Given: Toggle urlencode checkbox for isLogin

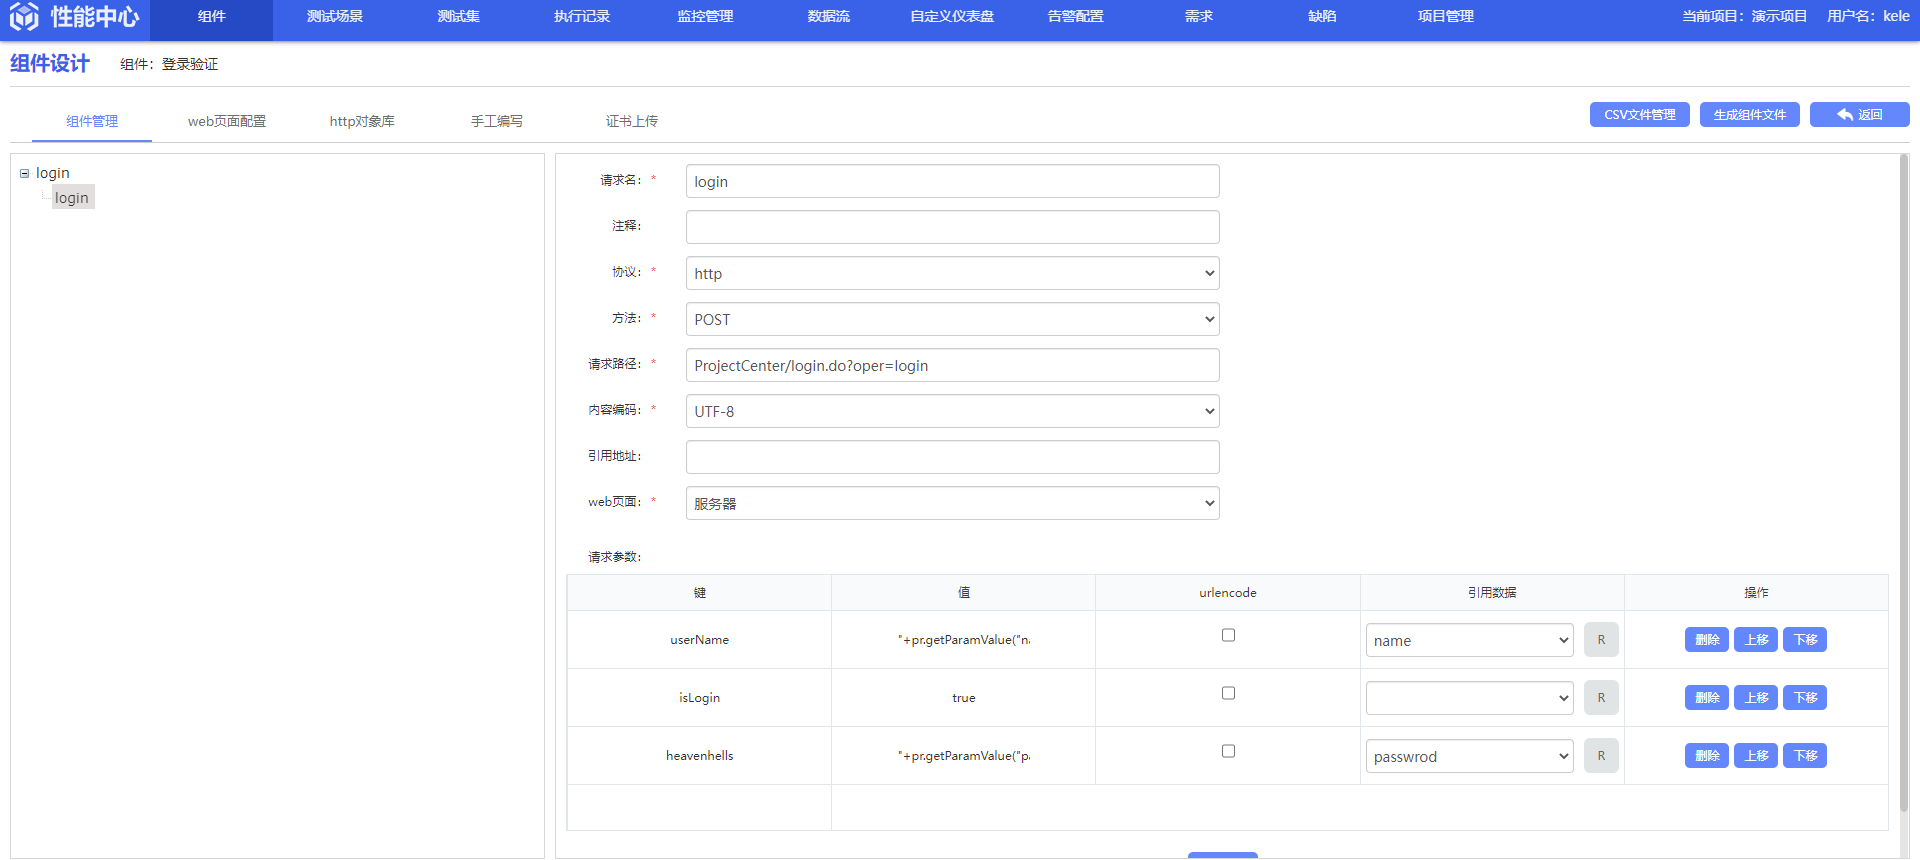Looking at the screenshot, I should pyautogui.click(x=1228, y=693).
